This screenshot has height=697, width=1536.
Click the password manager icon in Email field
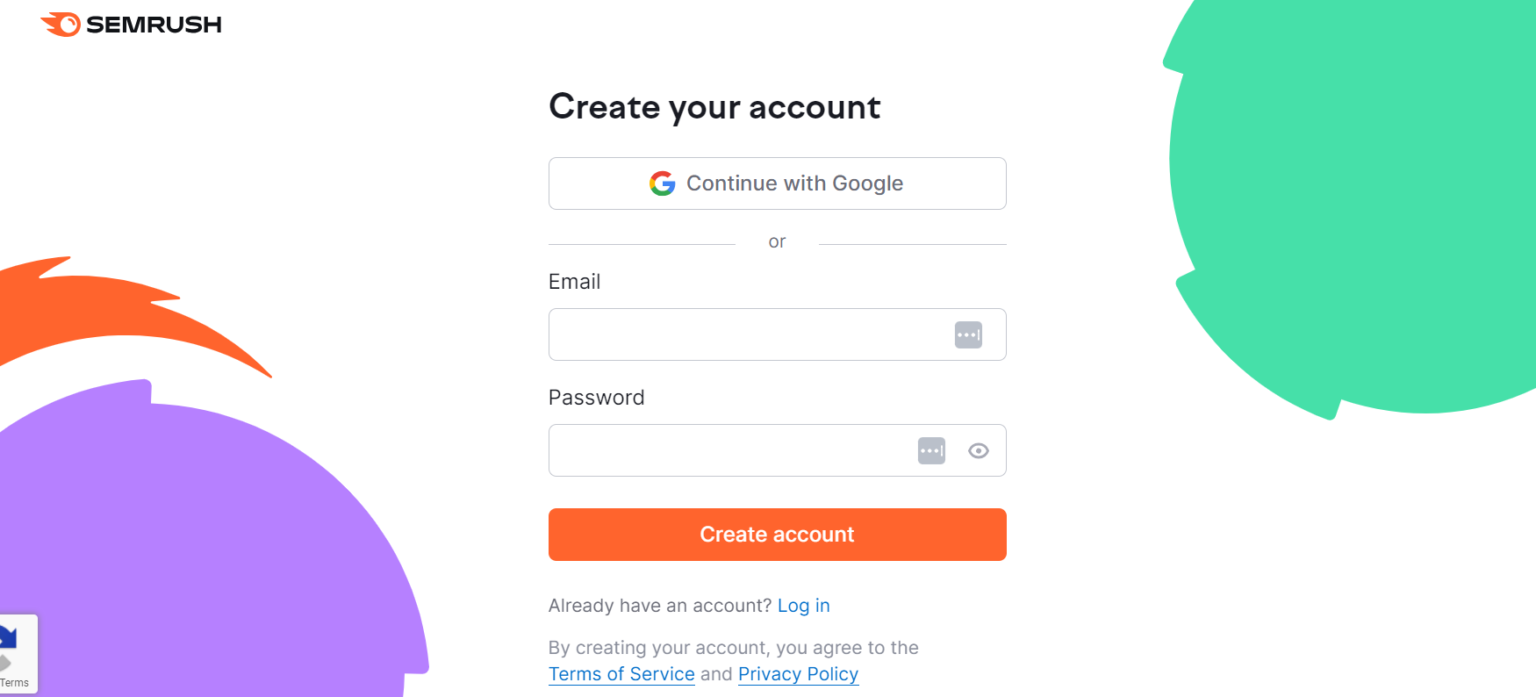967,334
